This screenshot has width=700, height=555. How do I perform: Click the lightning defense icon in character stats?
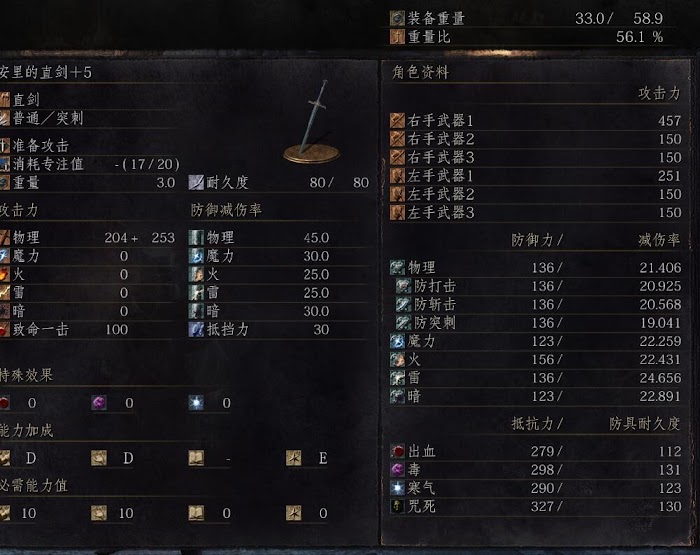[x=397, y=378]
